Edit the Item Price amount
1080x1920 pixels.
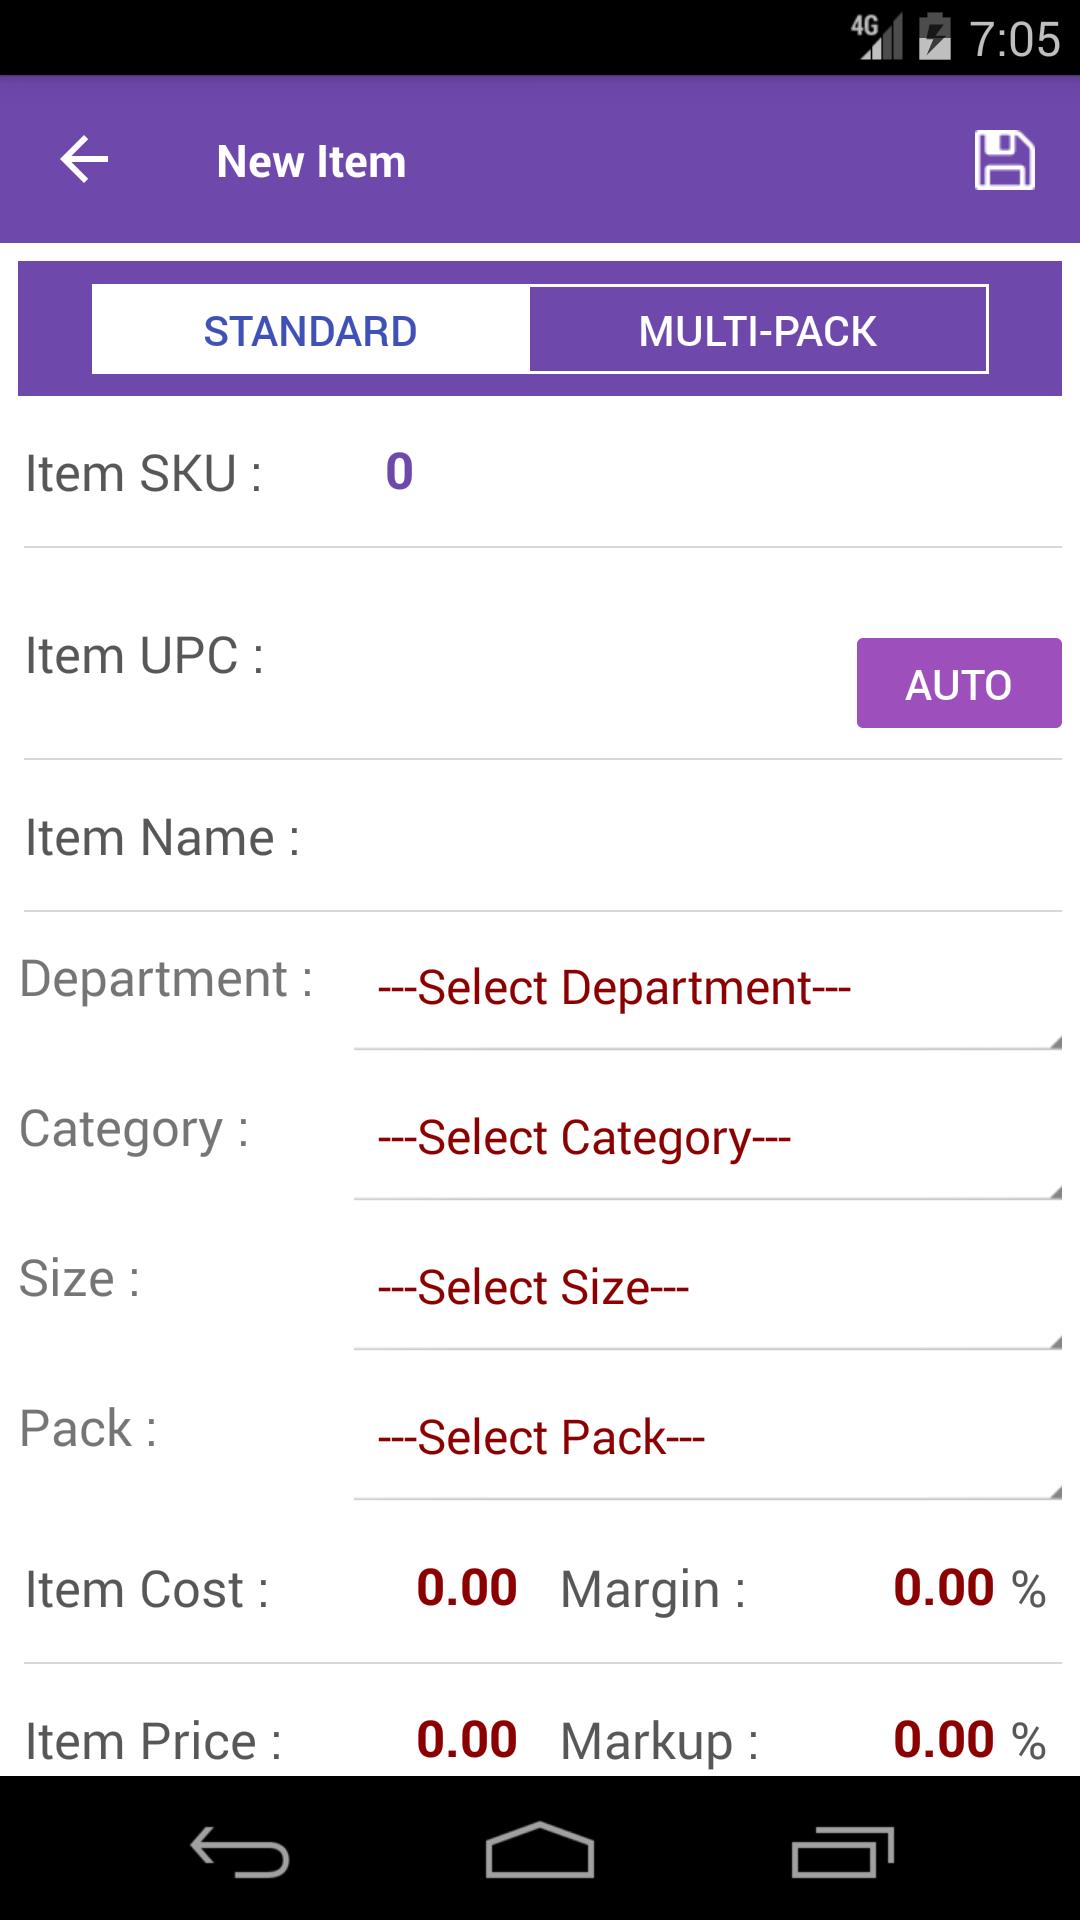[x=466, y=1740]
